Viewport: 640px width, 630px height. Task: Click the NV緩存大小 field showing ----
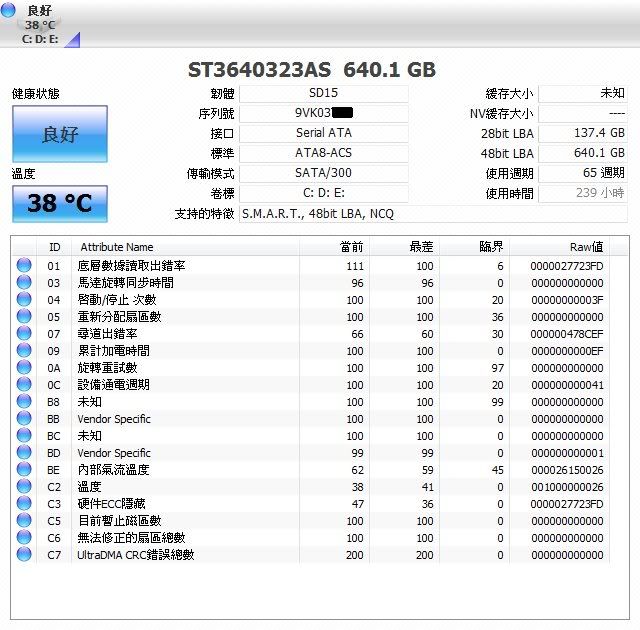tap(583, 113)
